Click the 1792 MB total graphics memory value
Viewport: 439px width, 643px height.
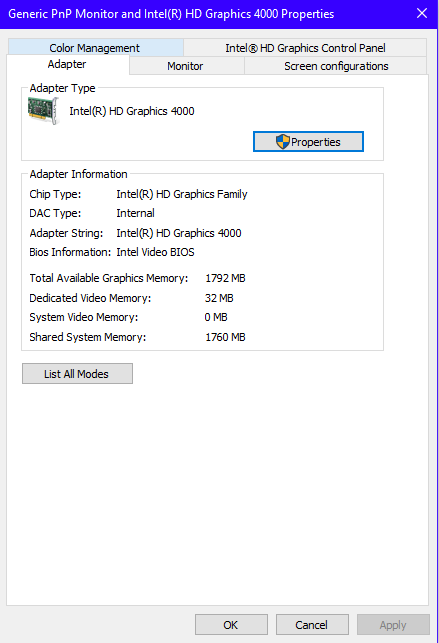coord(225,278)
